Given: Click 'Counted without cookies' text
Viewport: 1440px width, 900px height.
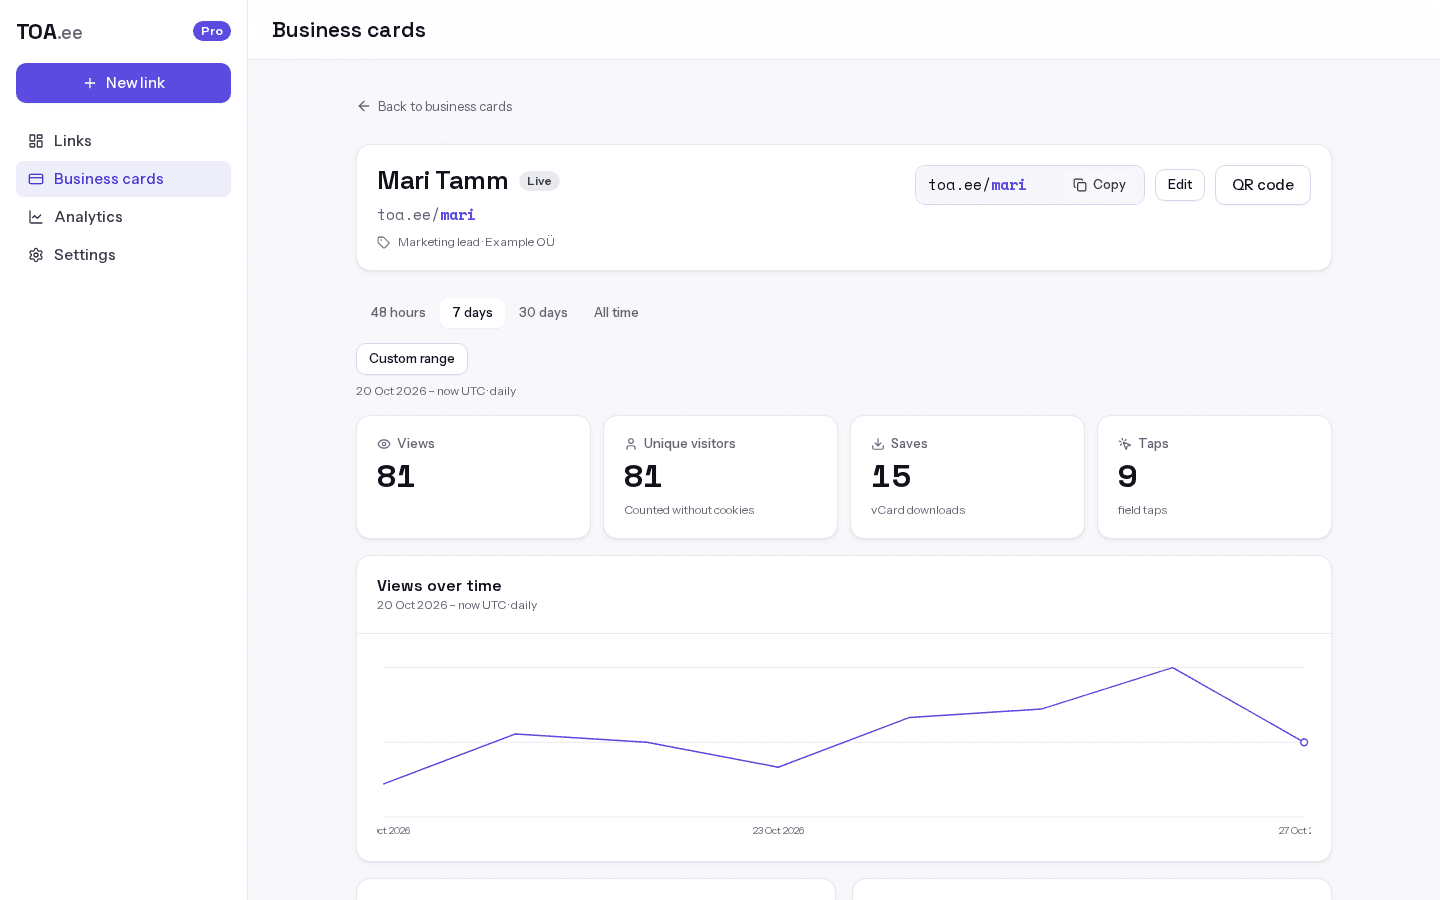Looking at the screenshot, I should (x=689, y=510).
